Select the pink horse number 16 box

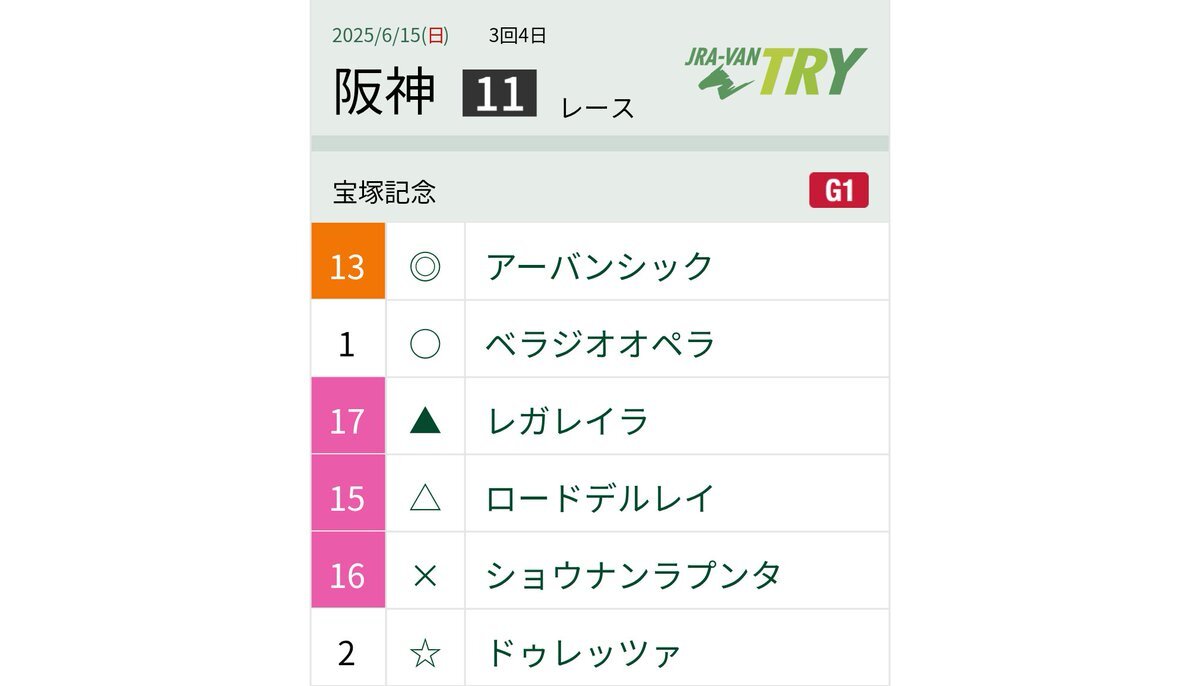pyautogui.click(x=348, y=570)
